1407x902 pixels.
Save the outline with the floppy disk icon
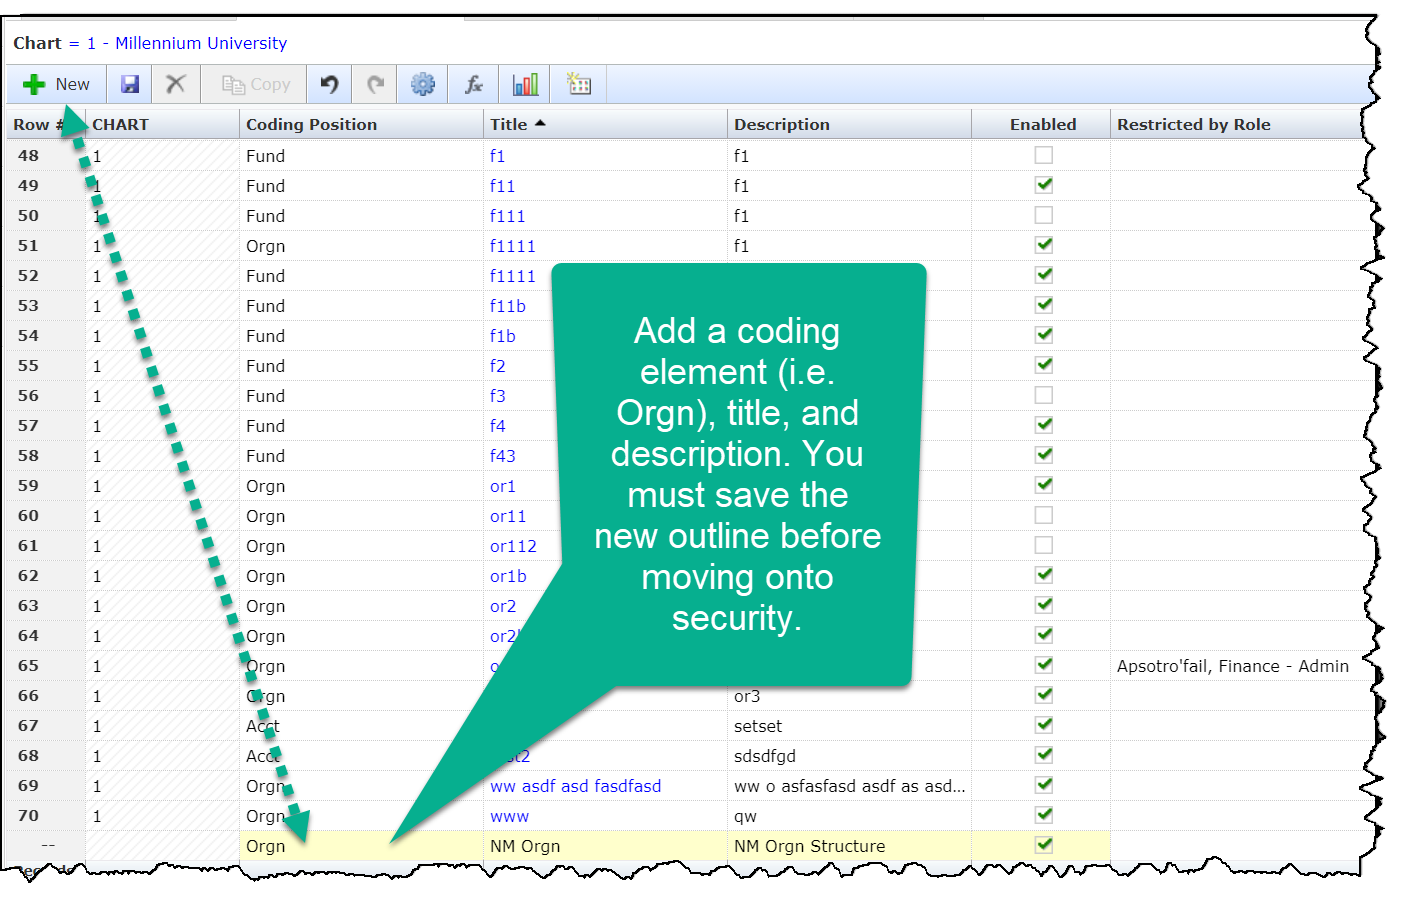(x=130, y=85)
